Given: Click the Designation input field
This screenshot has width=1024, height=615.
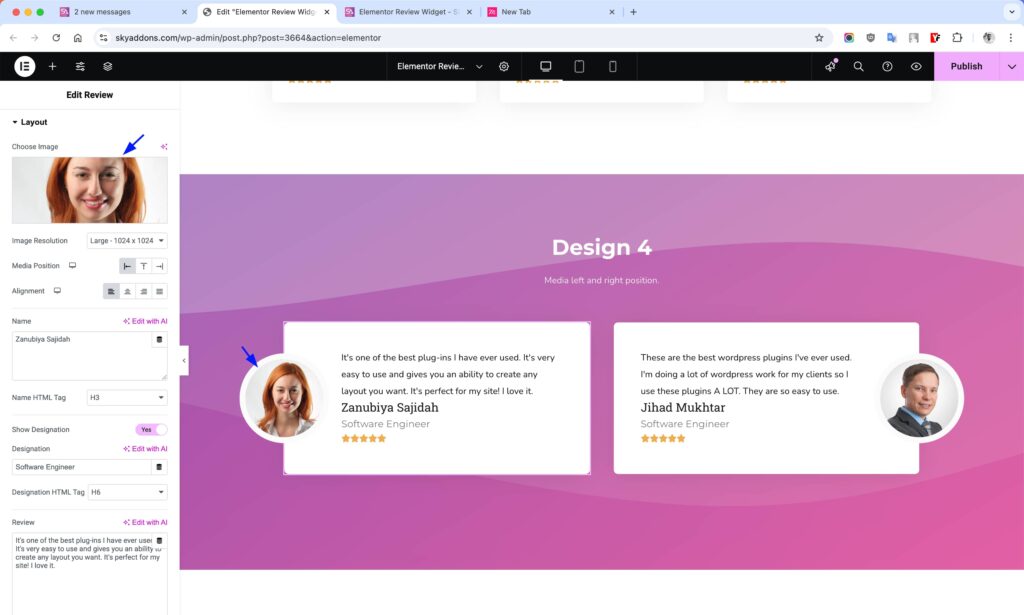Looking at the screenshot, I should pos(82,467).
